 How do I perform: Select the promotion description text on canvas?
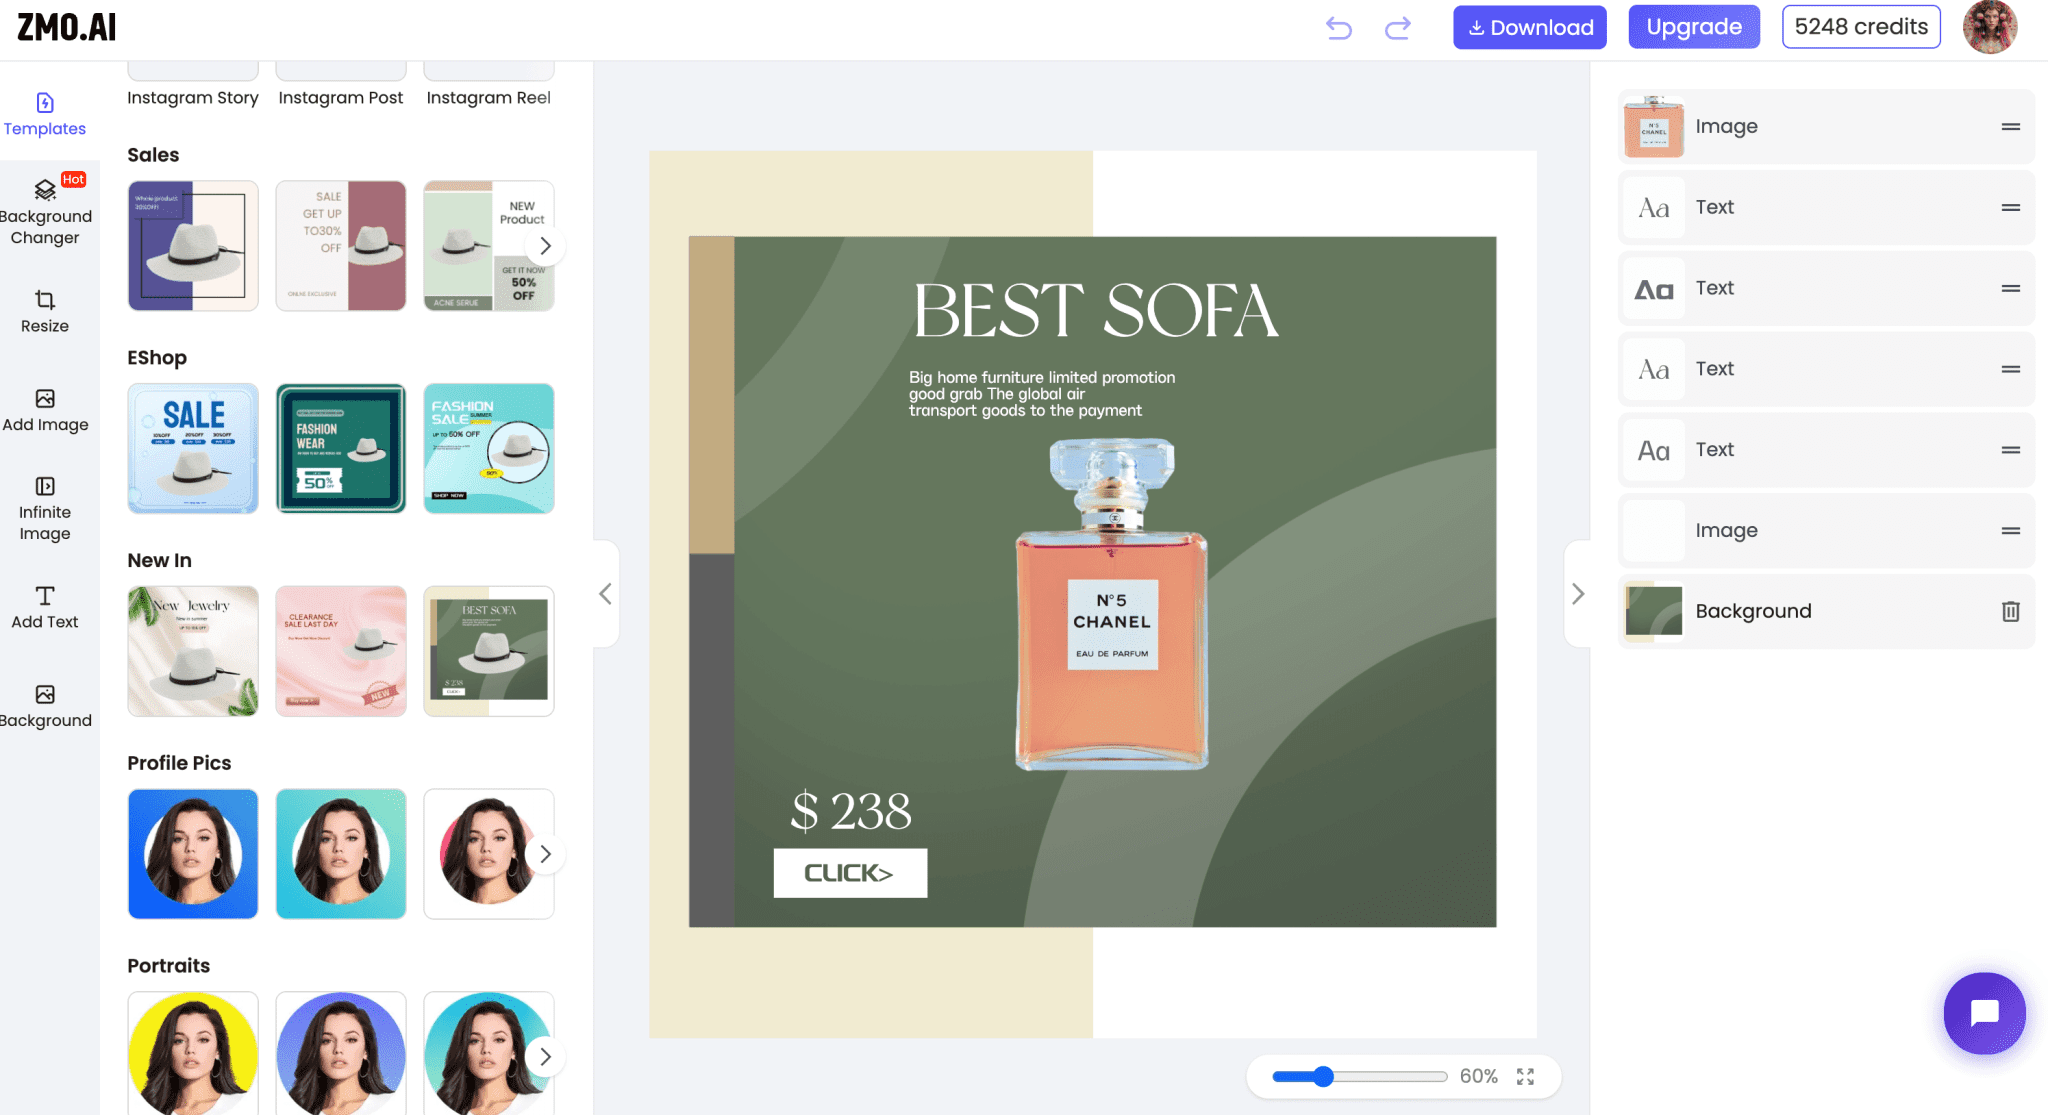click(x=1041, y=394)
